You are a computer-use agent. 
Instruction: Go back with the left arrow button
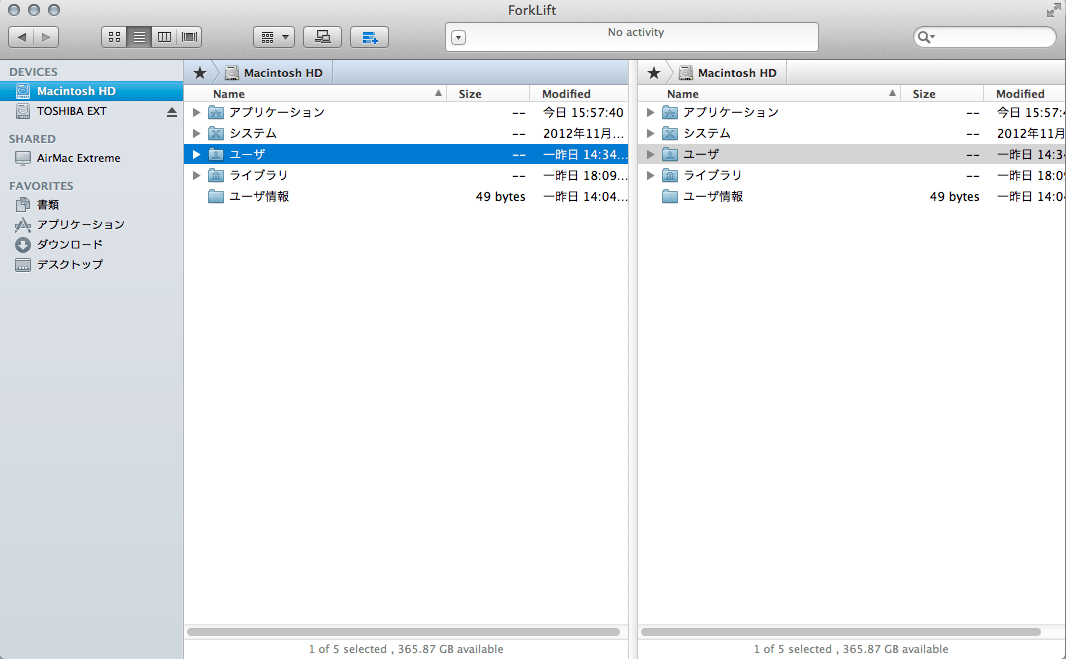pos(21,37)
